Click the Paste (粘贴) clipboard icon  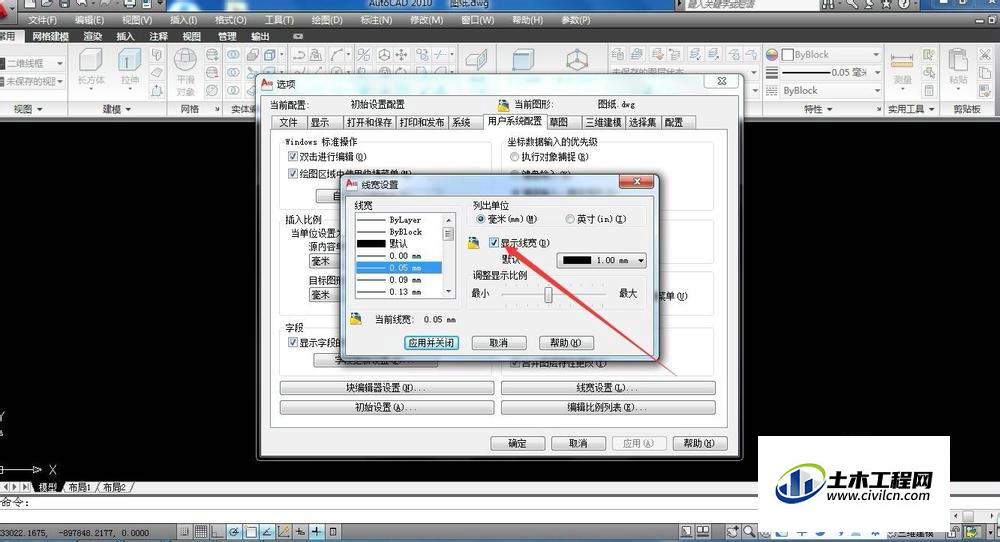tap(957, 61)
